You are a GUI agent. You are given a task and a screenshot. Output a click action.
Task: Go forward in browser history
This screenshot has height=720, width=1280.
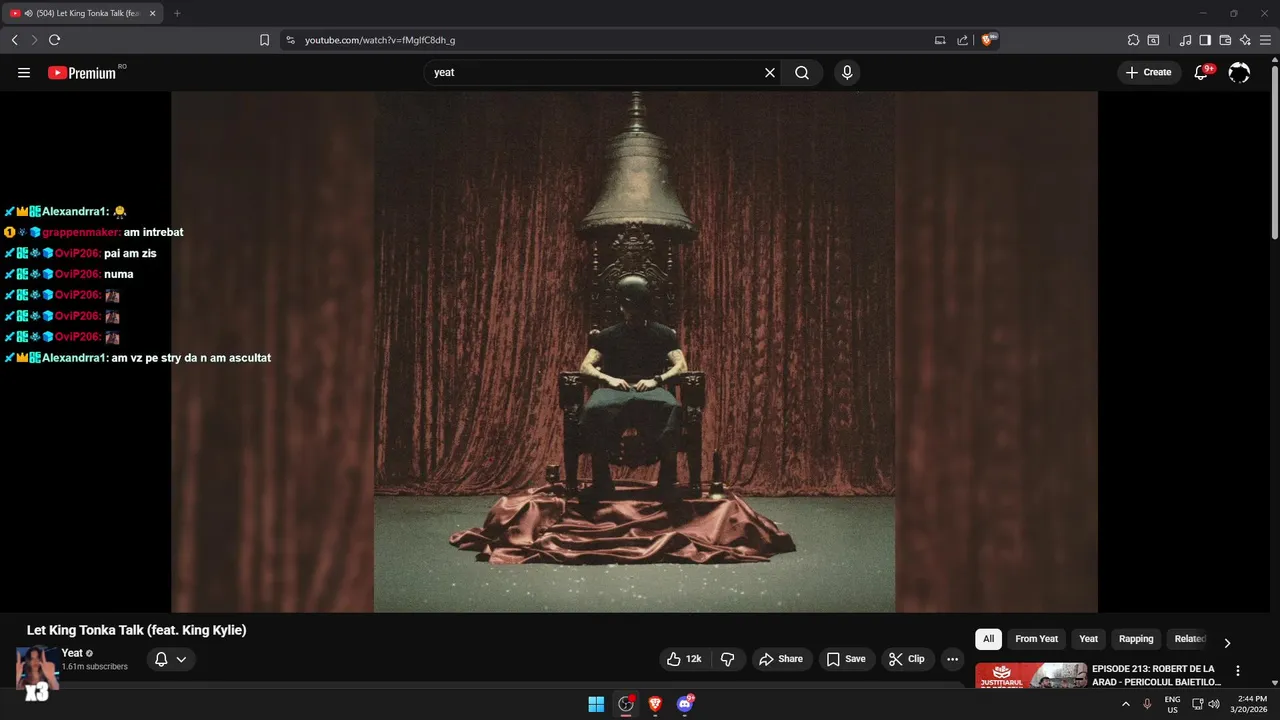pyautogui.click(x=34, y=40)
